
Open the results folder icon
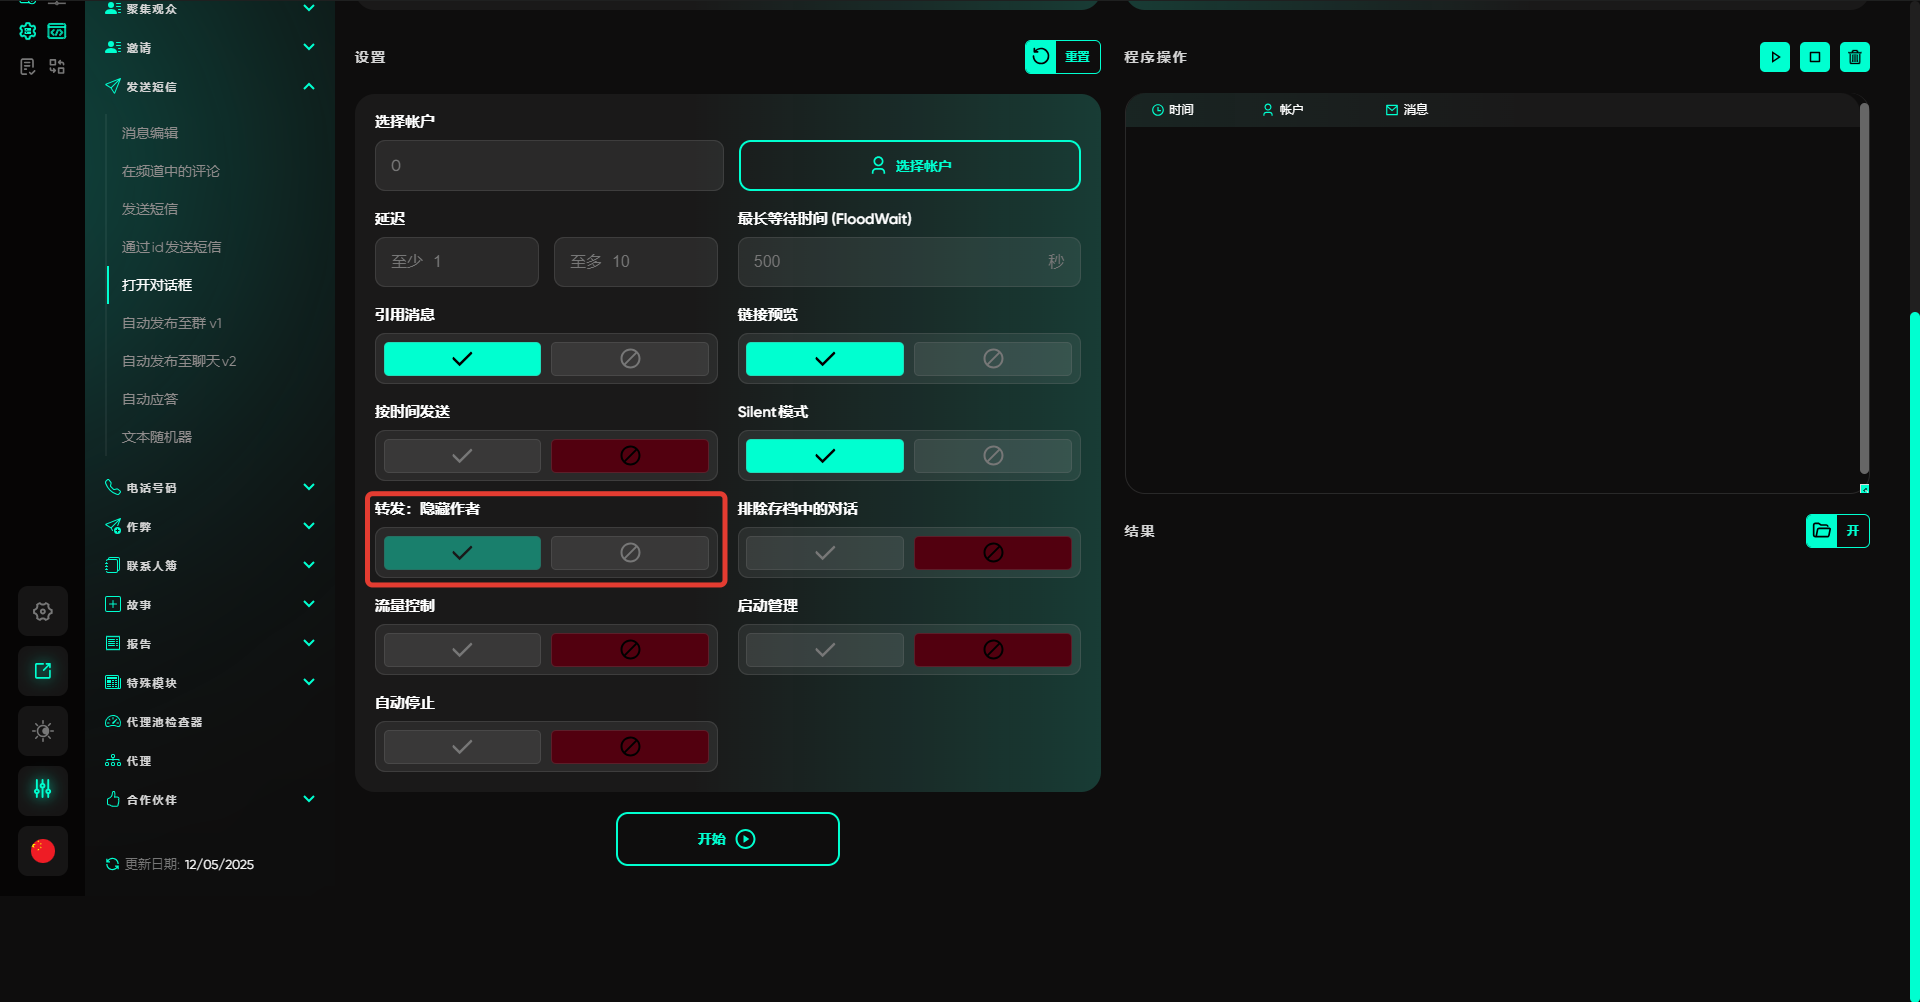(x=1822, y=531)
